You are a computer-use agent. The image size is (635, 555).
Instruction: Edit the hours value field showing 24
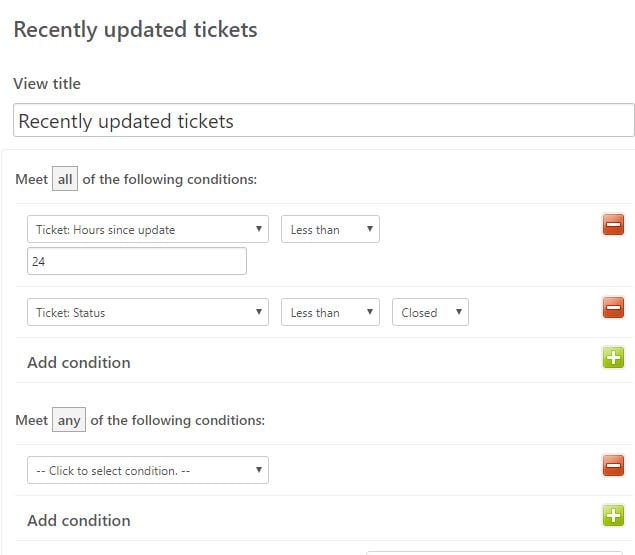[x=136, y=261]
